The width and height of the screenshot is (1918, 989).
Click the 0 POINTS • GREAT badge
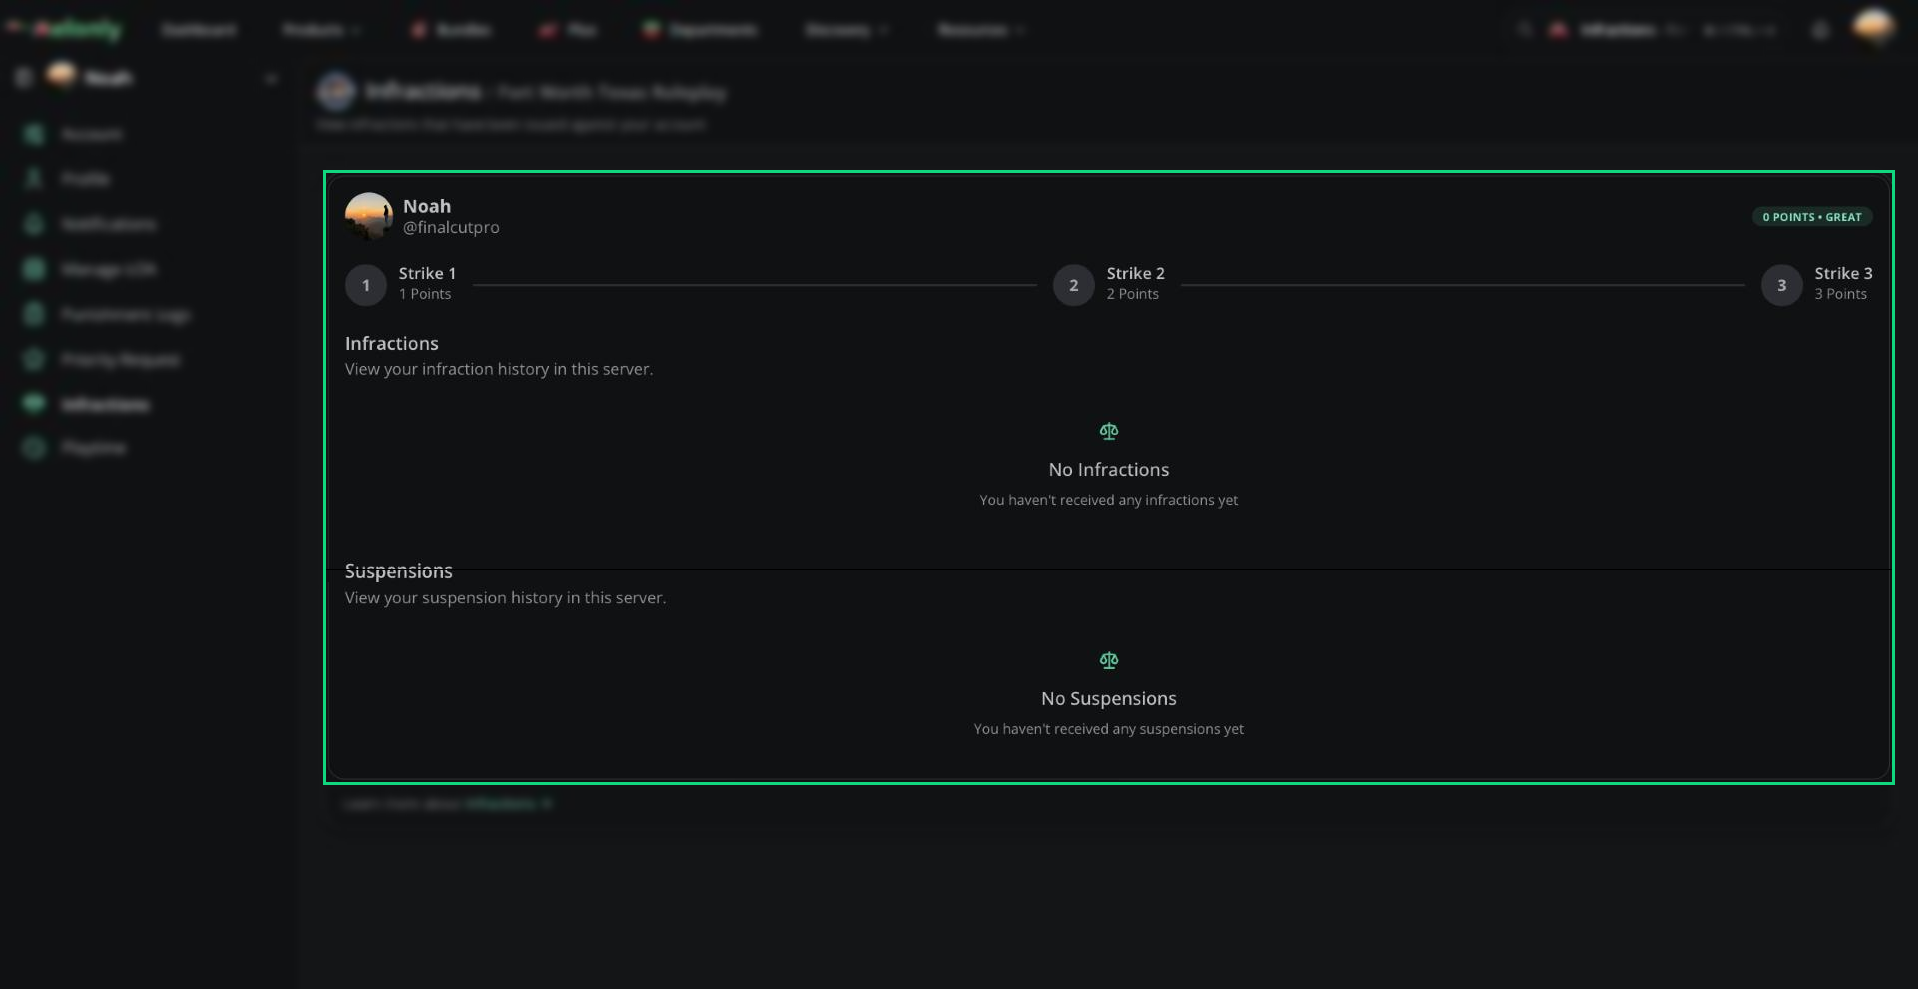click(x=1812, y=217)
